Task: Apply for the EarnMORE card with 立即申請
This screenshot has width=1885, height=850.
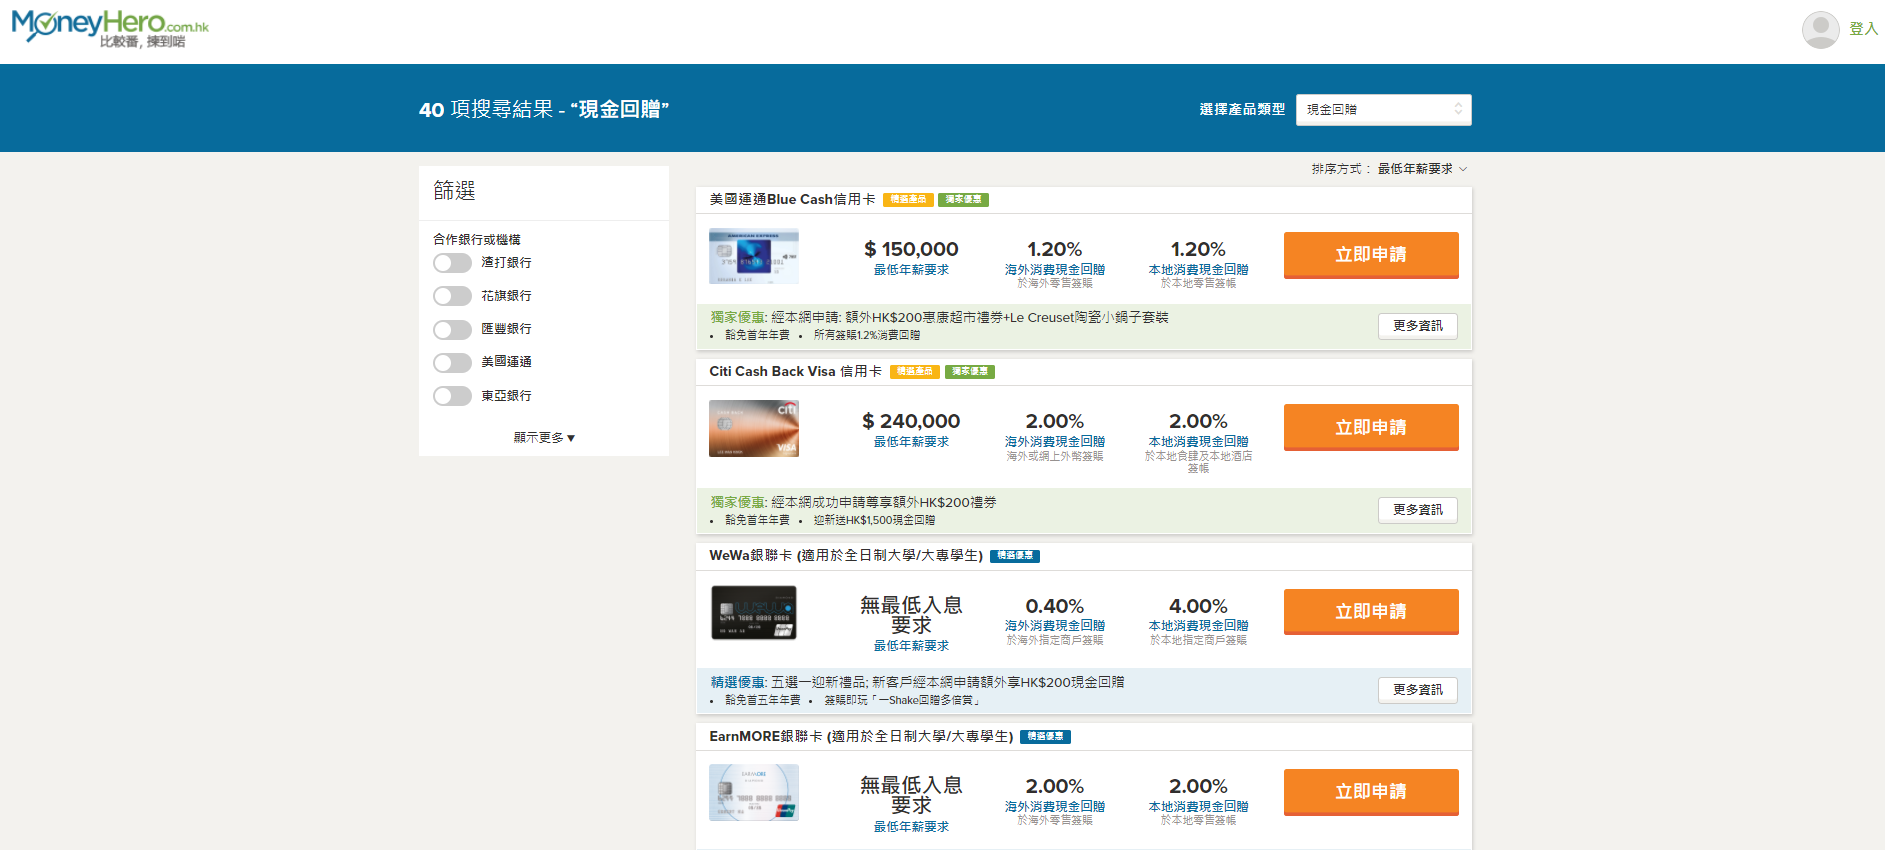Action: (x=1371, y=792)
